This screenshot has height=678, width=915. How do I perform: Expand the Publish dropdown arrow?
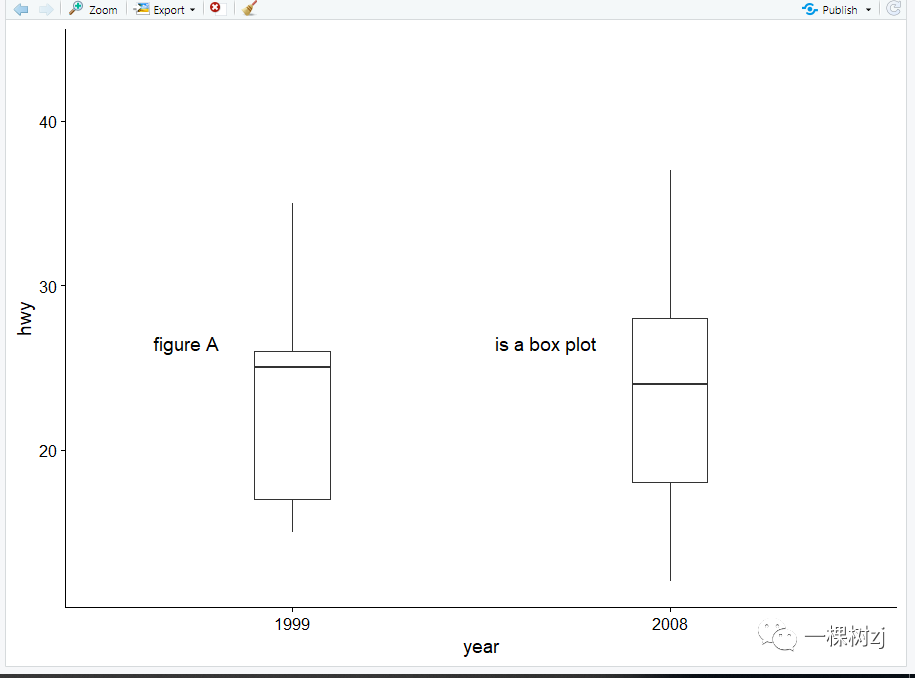pos(868,10)
